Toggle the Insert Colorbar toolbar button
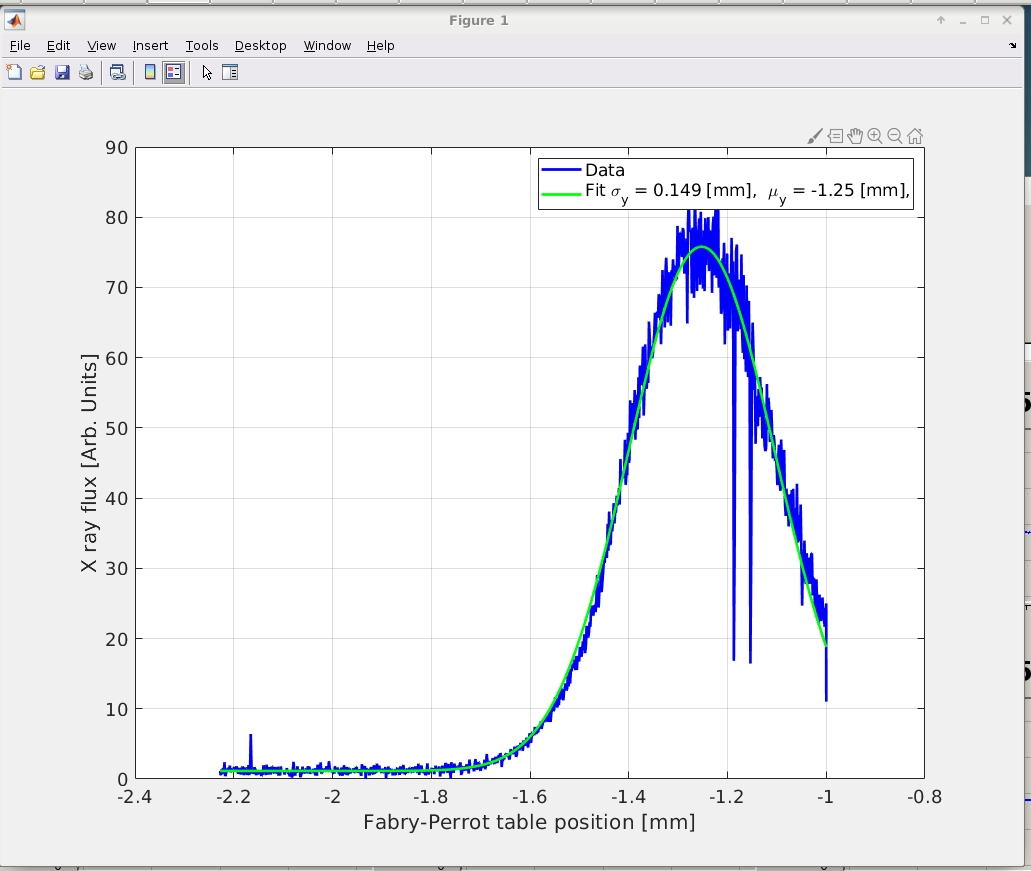Image resolution: width=1031 pixels, height=871 pixels. (150, 72)
